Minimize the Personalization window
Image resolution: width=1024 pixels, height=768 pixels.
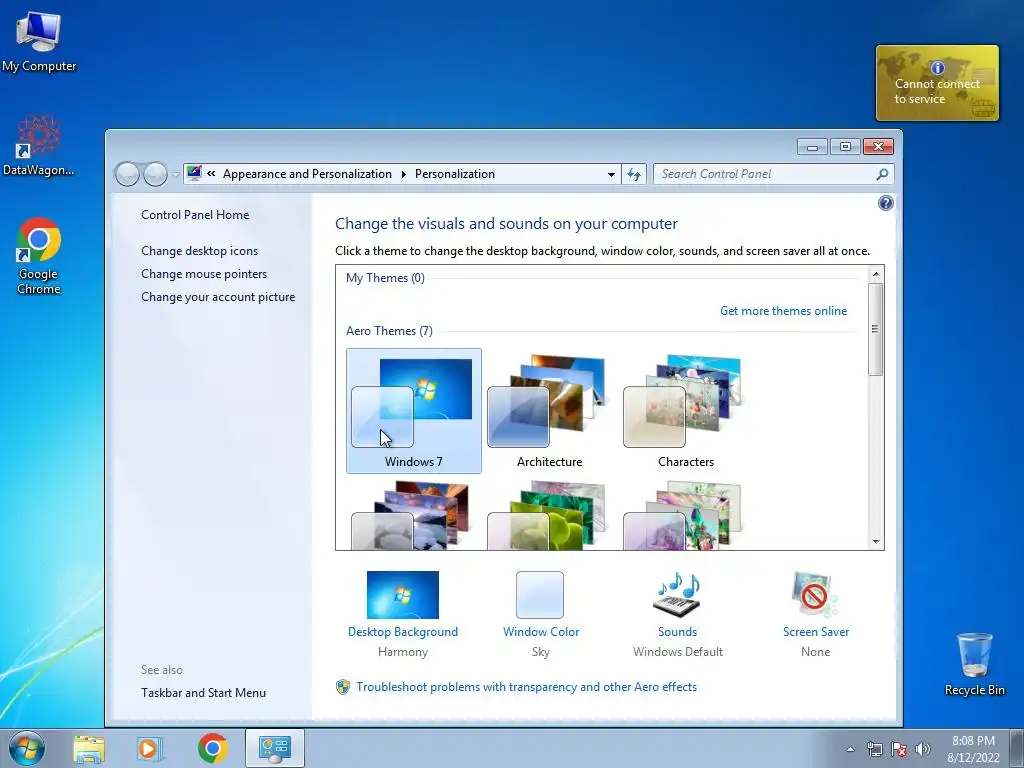[x=812, y=147]
